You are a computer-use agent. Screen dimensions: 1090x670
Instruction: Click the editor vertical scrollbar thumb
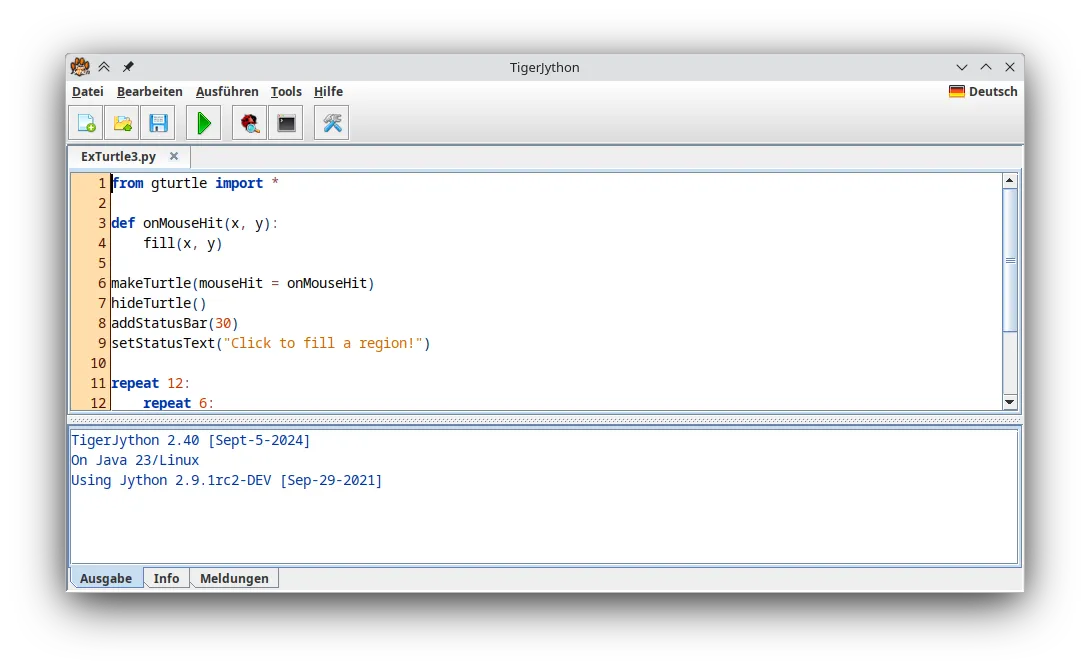(1010, 260)
